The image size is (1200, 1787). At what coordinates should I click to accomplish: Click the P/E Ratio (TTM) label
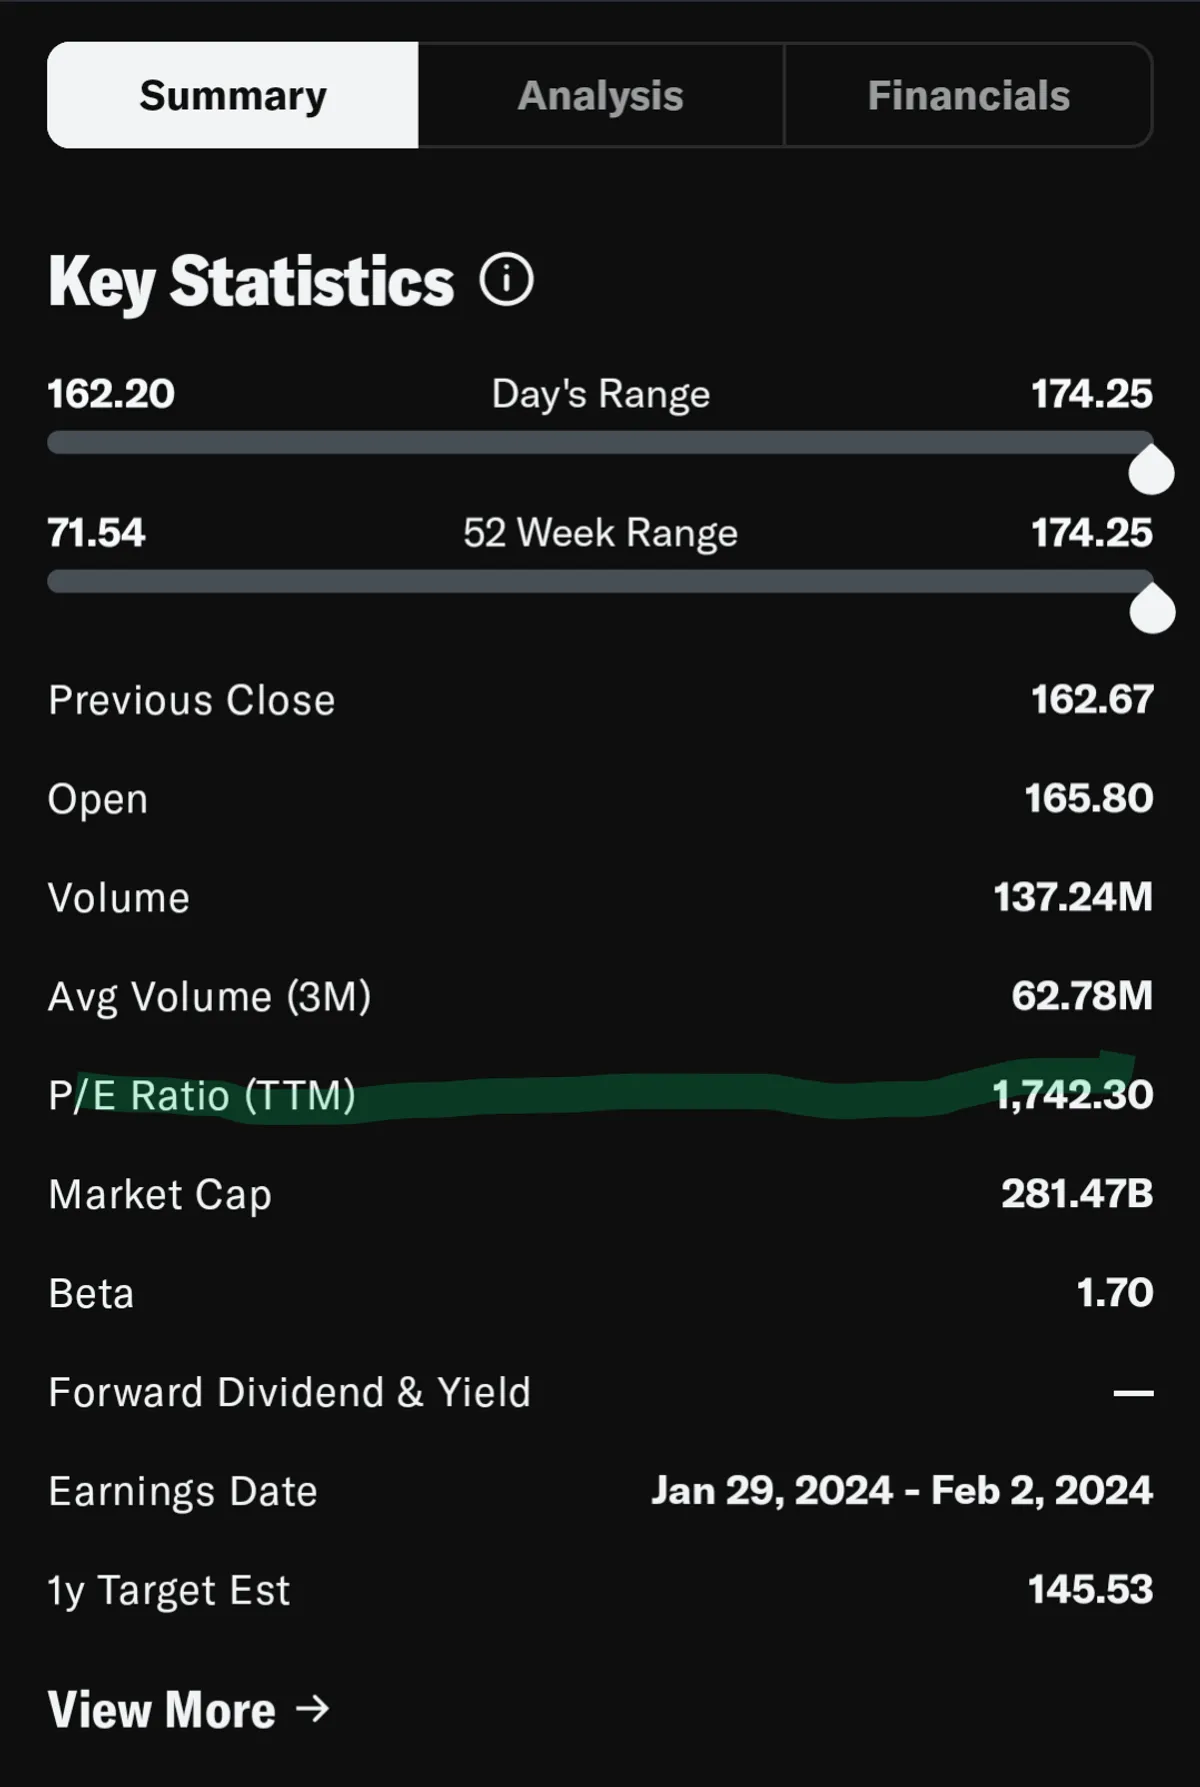pyautogui.click(x=202, y=1096)
